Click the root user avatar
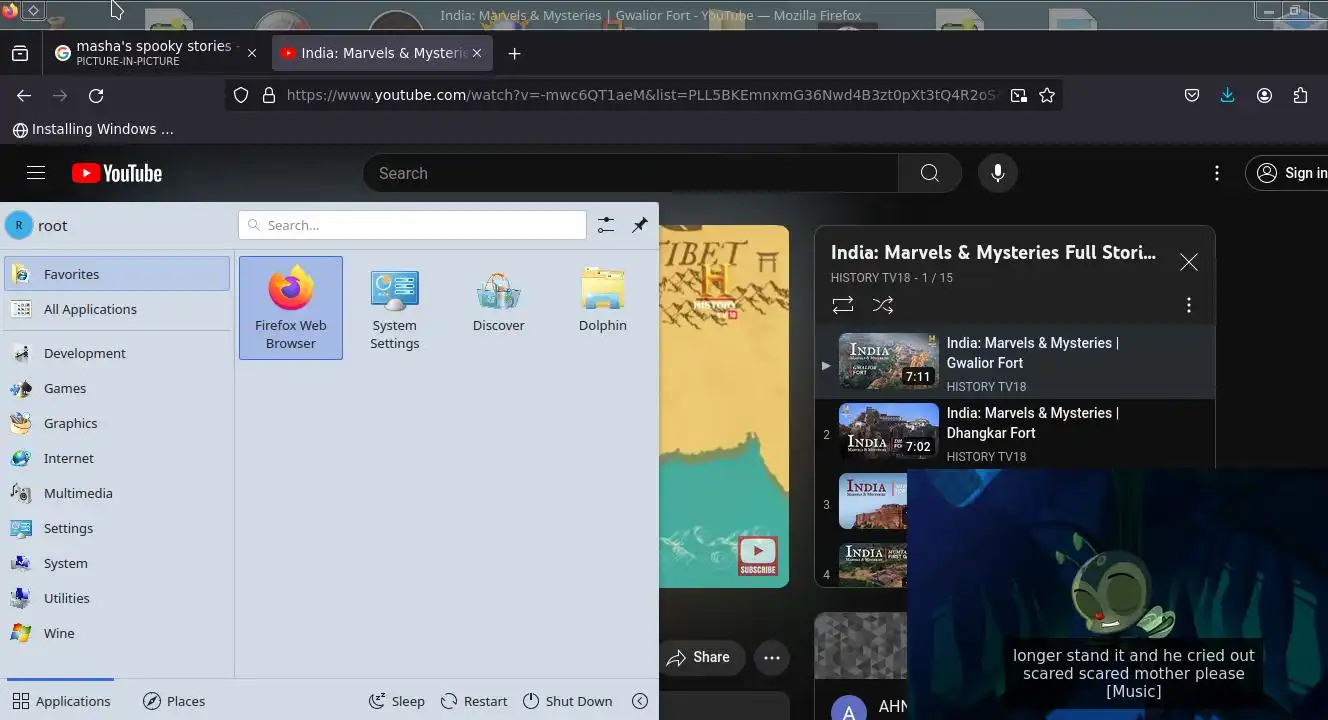Image resolution: width=1328 pixels, height=720 pixels. pyautogui.click(x=19, y=225)
